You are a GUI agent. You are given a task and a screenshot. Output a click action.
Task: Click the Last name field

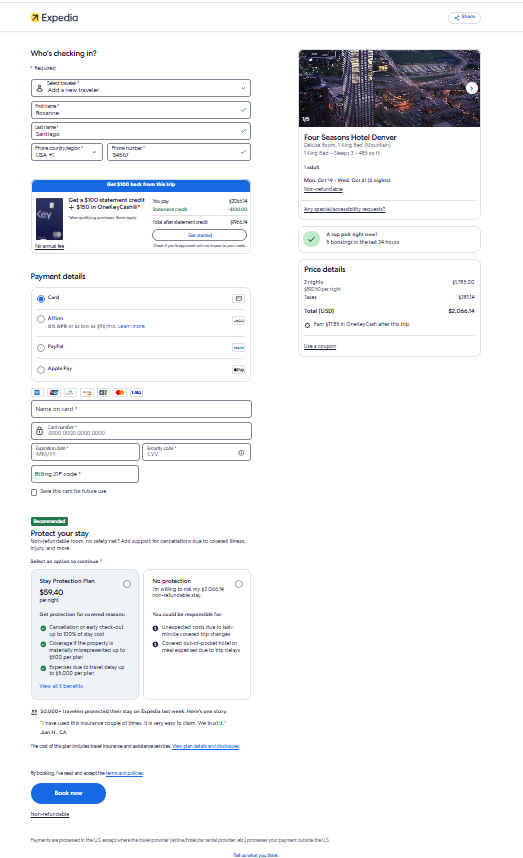click(x=141, y=131)
